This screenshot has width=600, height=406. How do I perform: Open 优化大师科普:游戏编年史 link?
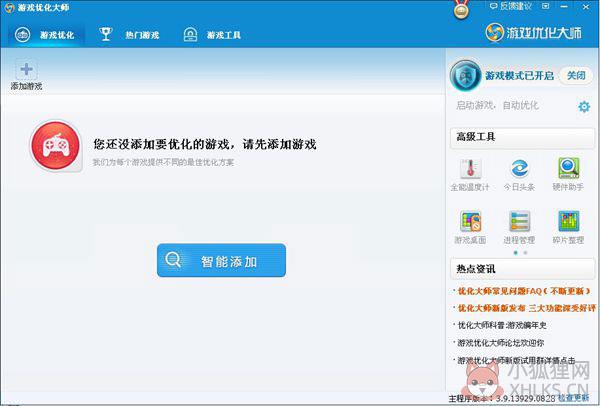[500, 325]
